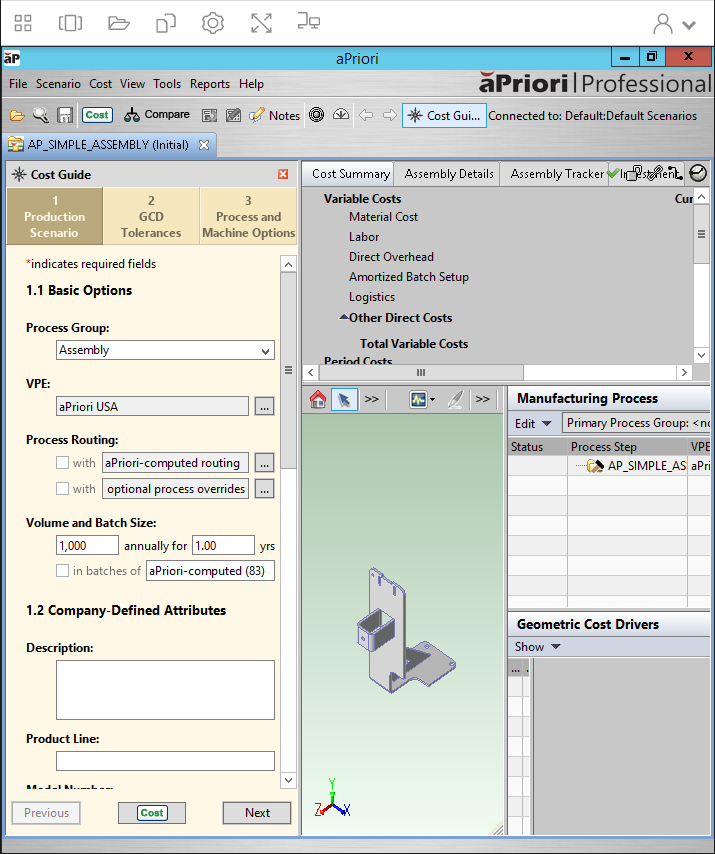
Task: Click ellipsis button beside optional process overrides
Action: coord(264,489)
